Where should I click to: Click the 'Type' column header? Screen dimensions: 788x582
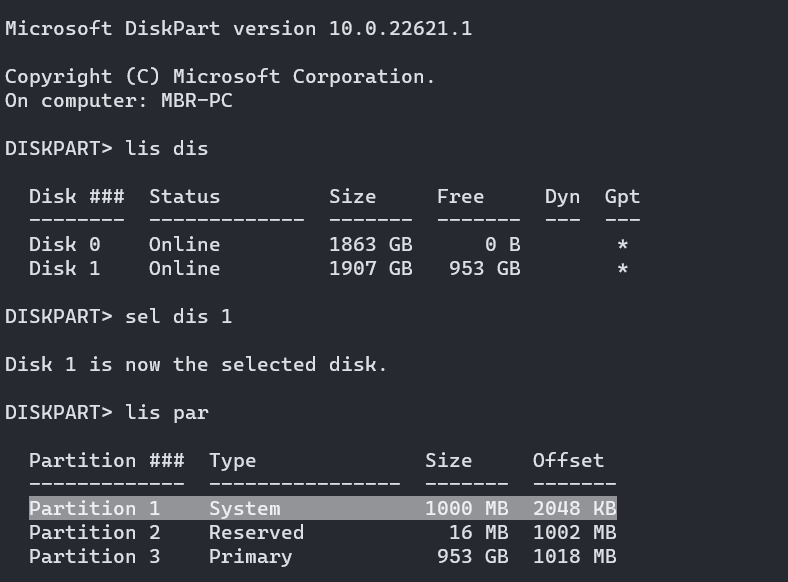coord(233,462)
